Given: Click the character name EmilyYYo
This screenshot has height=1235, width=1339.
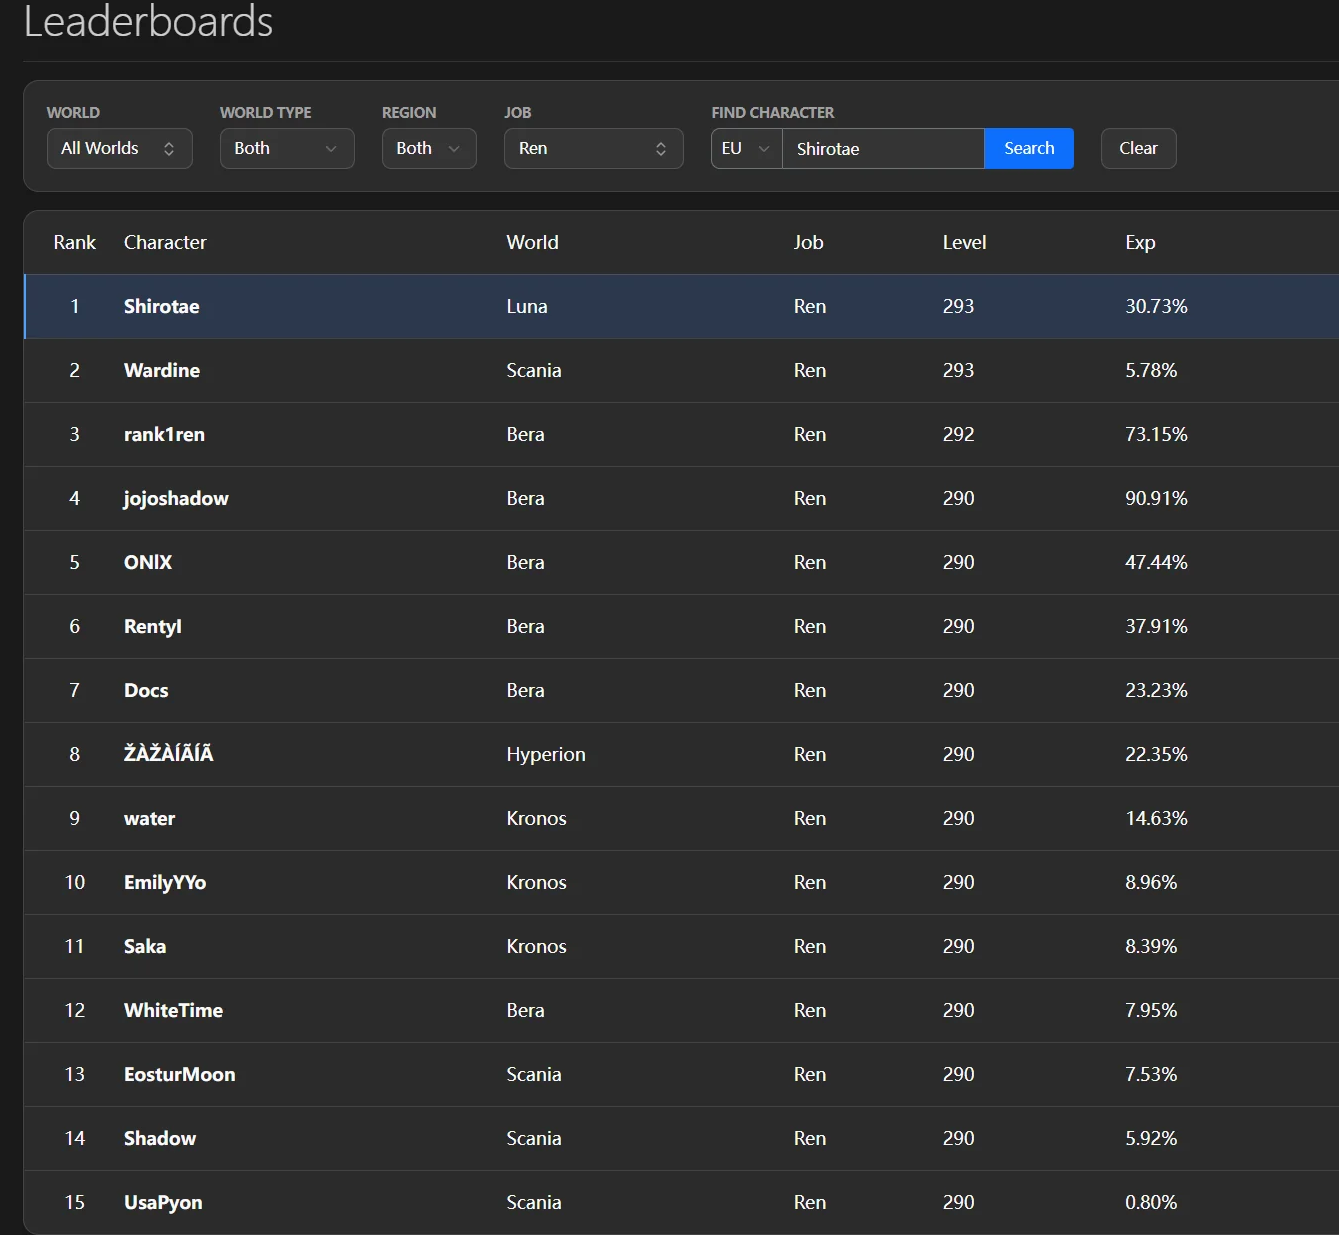Looking at the screenshot, I should point(165,883).
